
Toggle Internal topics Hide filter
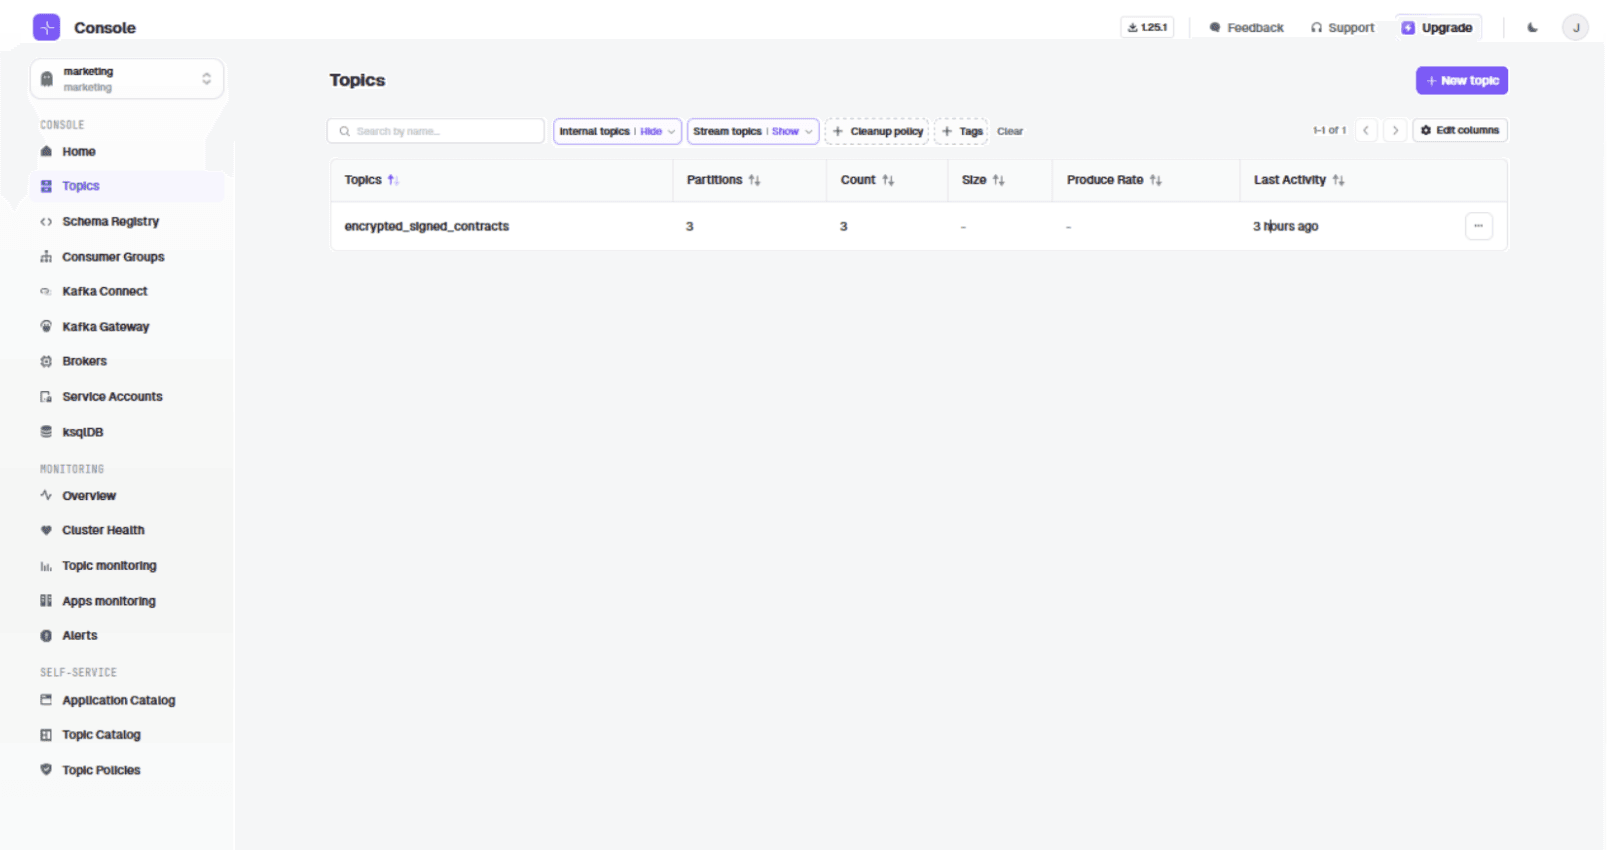(617, 131)
